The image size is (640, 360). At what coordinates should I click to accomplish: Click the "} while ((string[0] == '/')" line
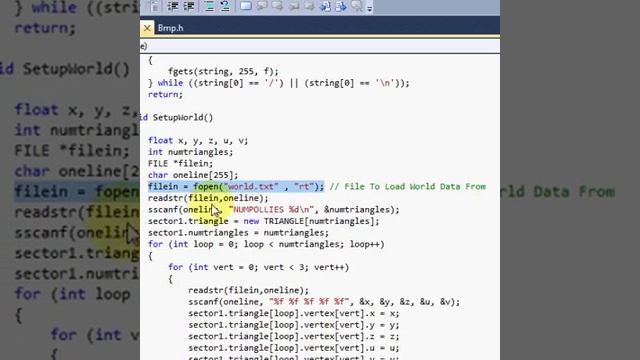click(278, 83)
